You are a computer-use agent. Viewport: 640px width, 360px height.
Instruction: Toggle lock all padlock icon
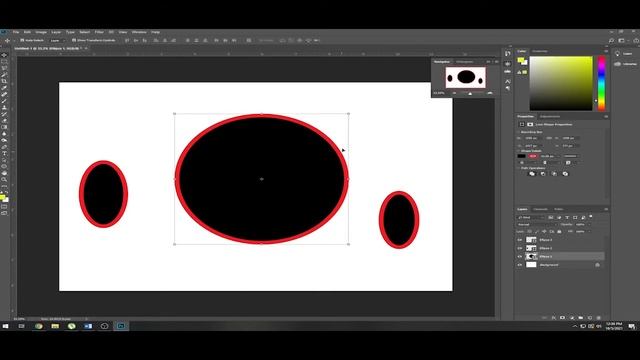[x=559, y=231]
